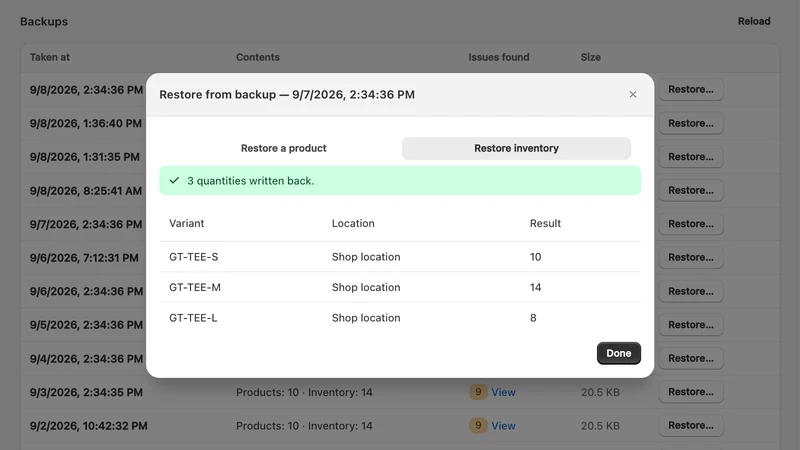Click result value 14 for GT-TEE-M
Screen dimensions: 800x450
tap(535, 288)
